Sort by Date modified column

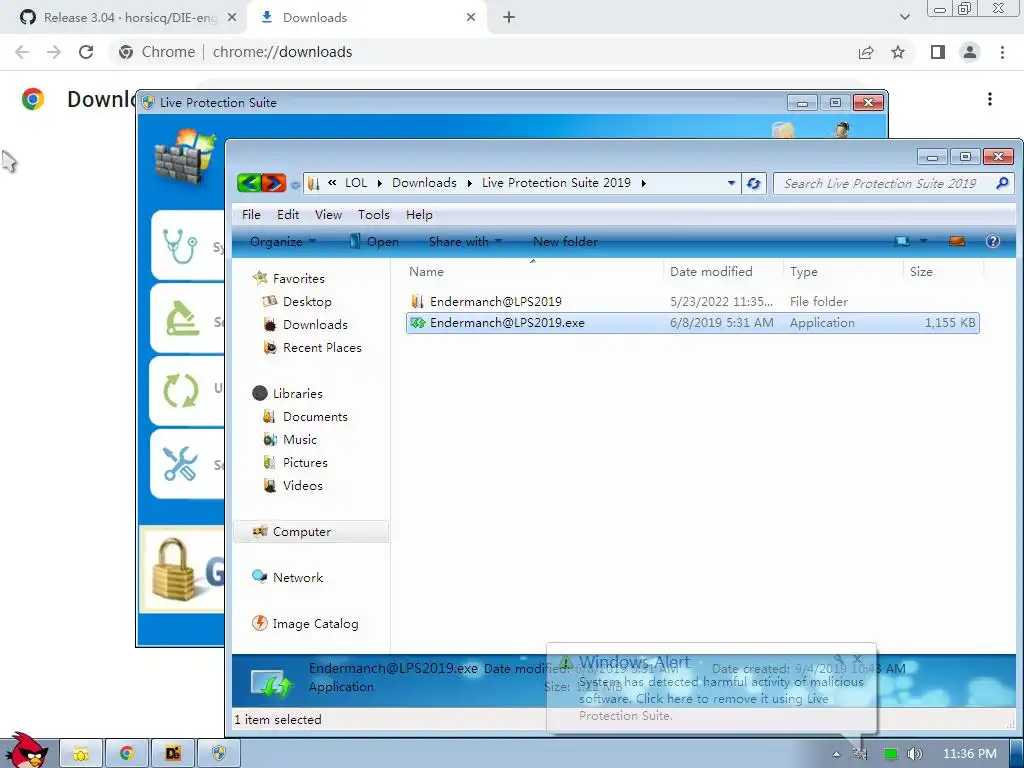[711, 272]
